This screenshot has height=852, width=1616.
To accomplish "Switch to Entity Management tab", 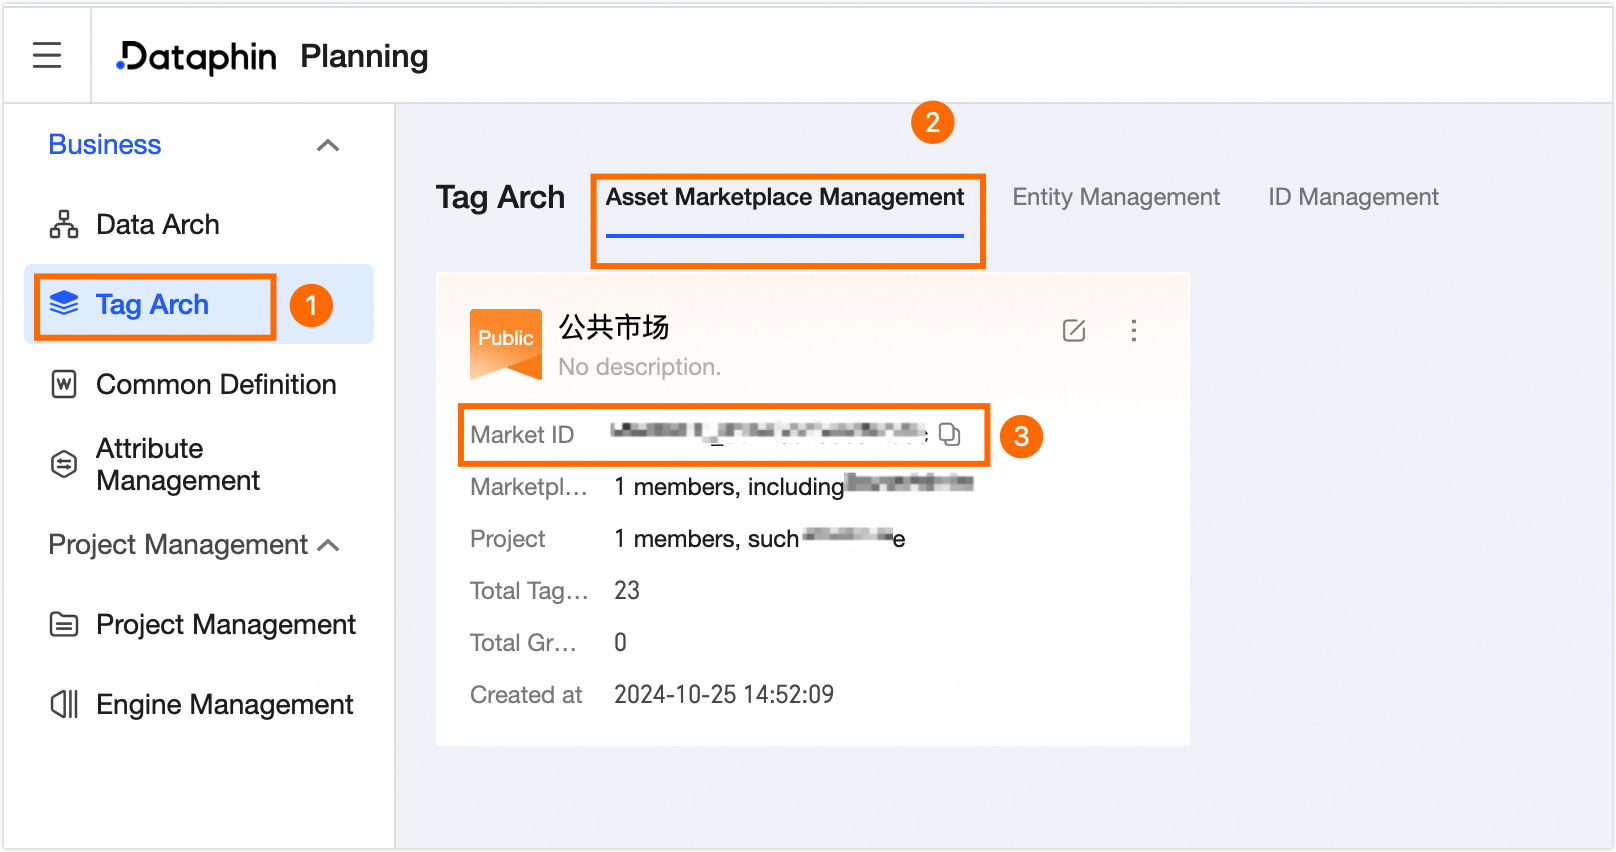I will (1116, 197).
